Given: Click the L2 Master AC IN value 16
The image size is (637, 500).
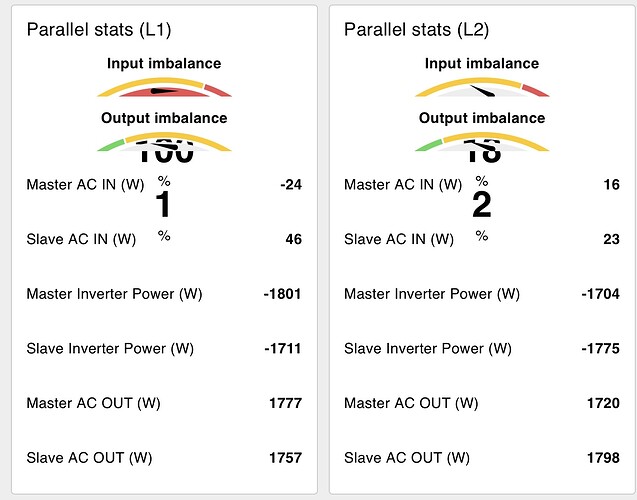Looking at the screenshot, I should click(x=611, y=184).
